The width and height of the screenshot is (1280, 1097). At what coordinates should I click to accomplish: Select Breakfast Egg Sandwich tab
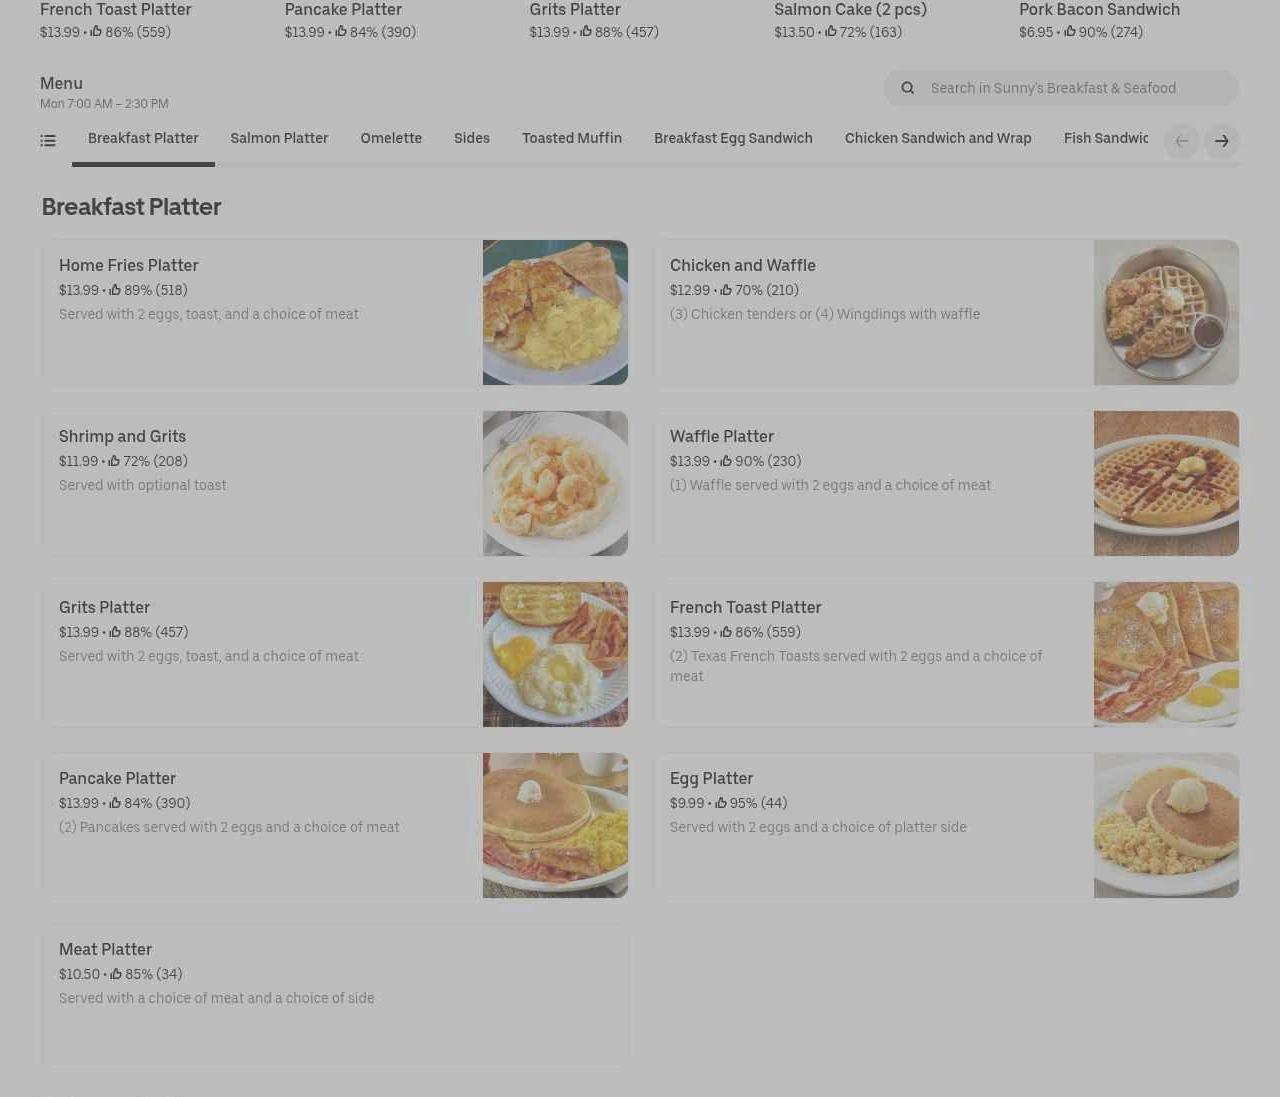733,139
